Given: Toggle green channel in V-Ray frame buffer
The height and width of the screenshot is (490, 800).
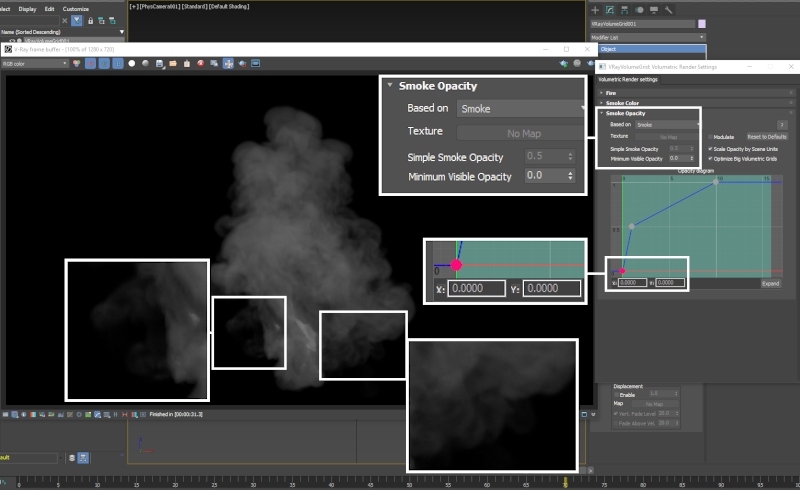Looking at the screenshot, I should 104,63.
